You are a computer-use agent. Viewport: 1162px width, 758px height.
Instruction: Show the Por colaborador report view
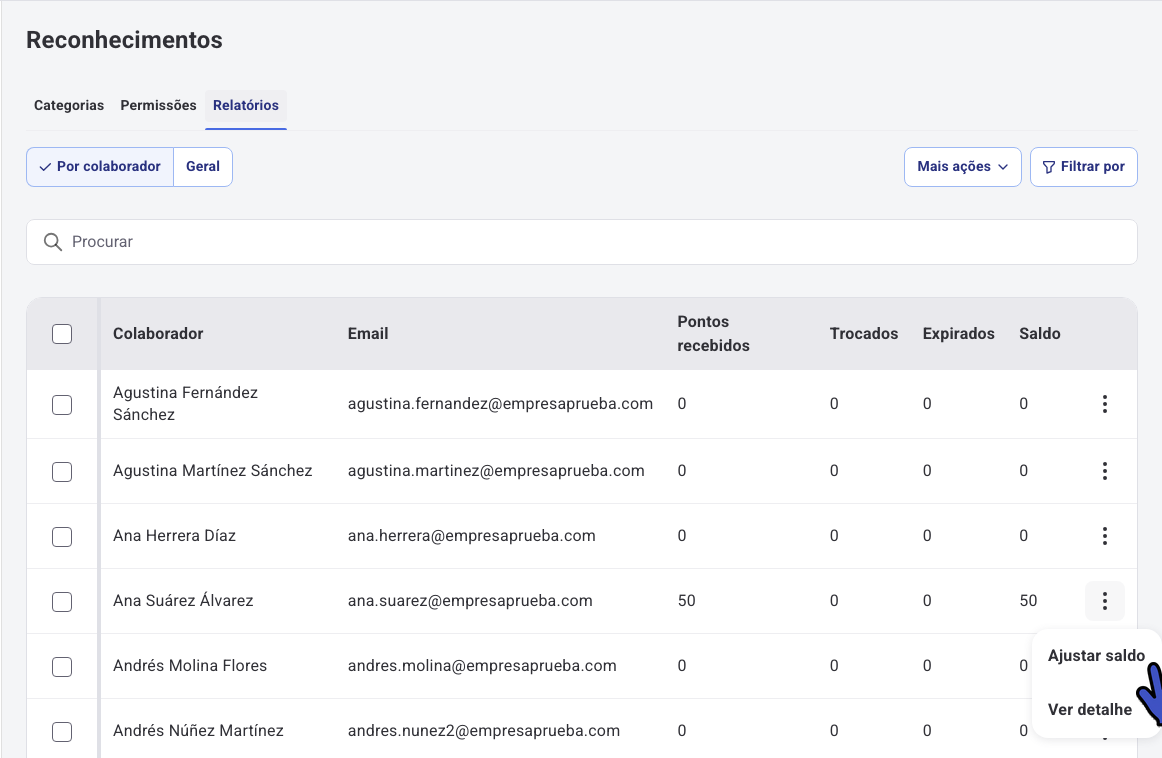click(x=100, y=167)
